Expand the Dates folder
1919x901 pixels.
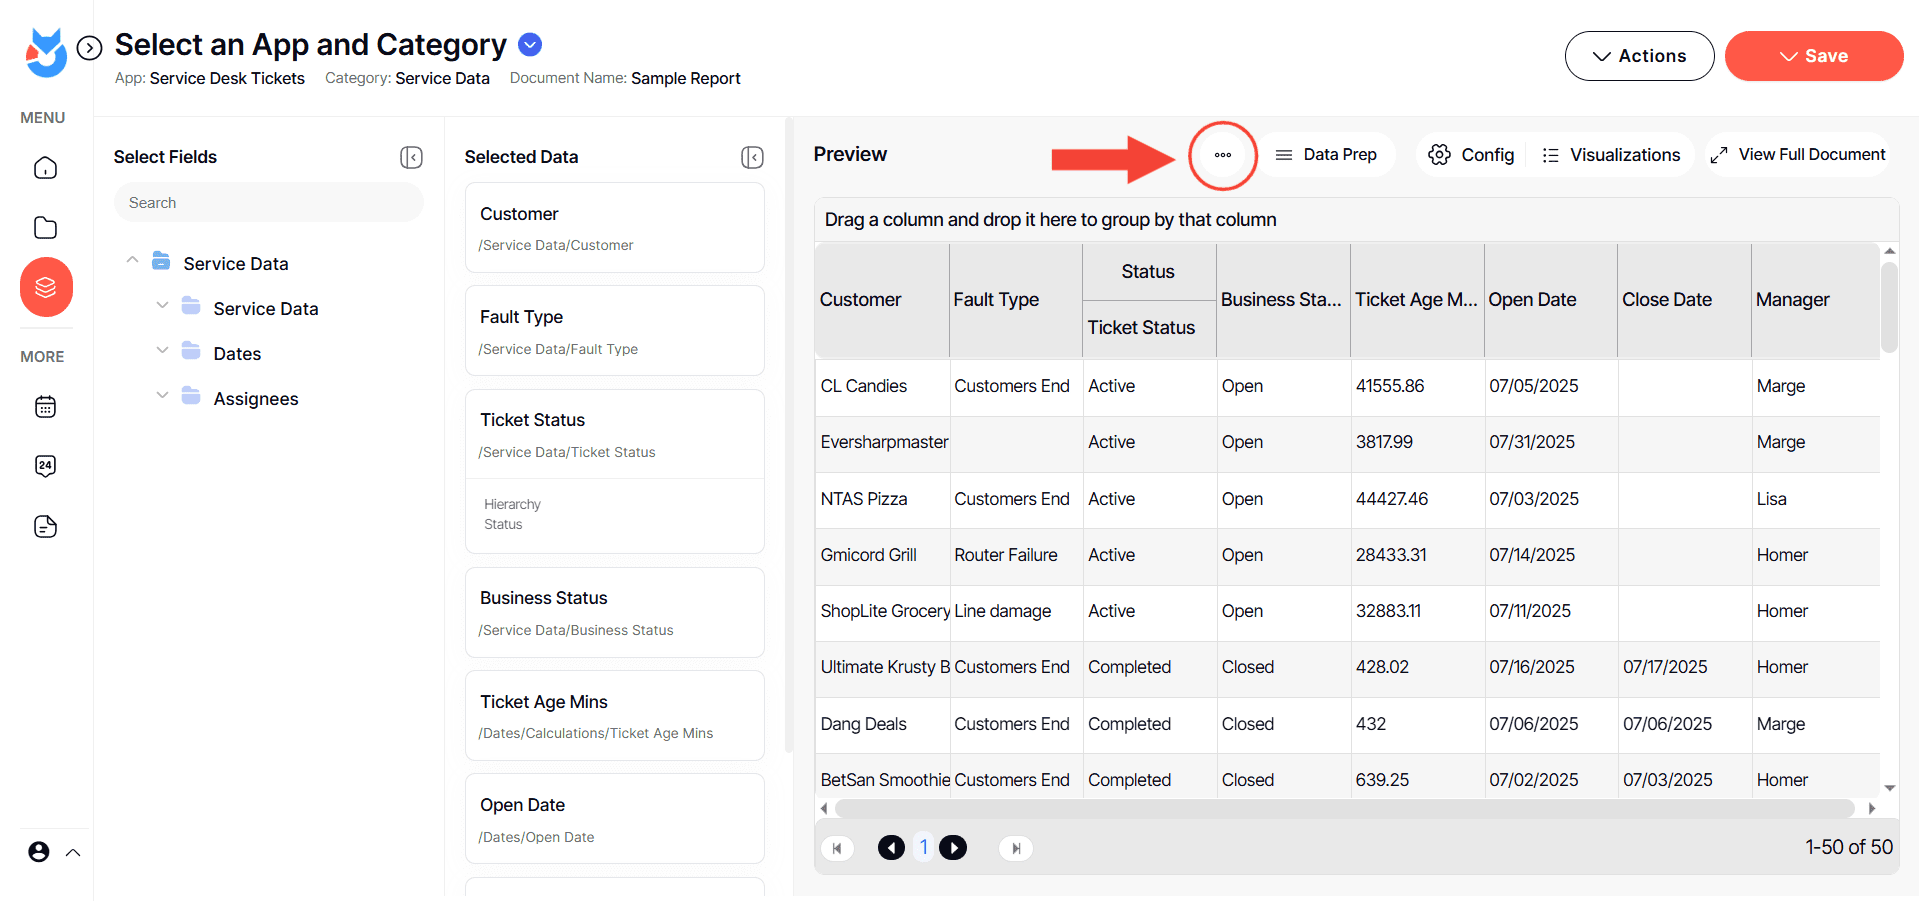162,351
